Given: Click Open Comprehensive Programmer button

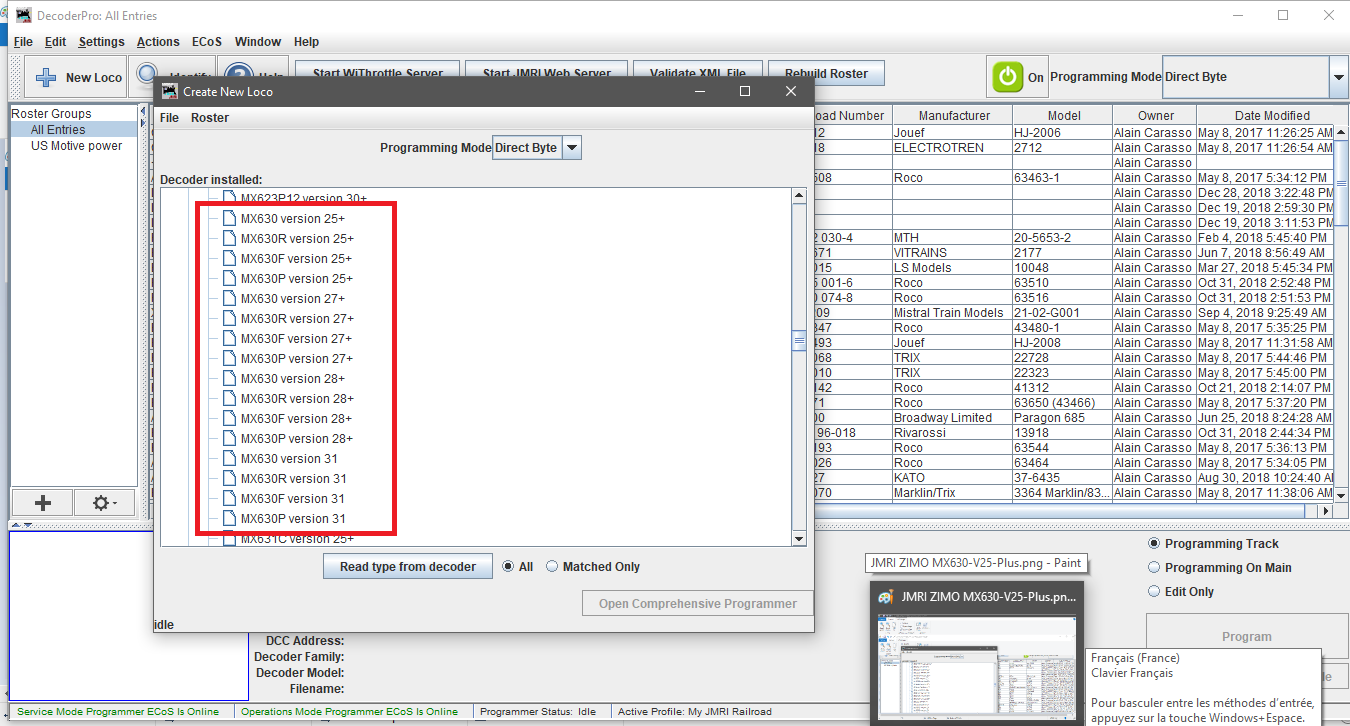Looking at the screenshot, I should [698, 603].
